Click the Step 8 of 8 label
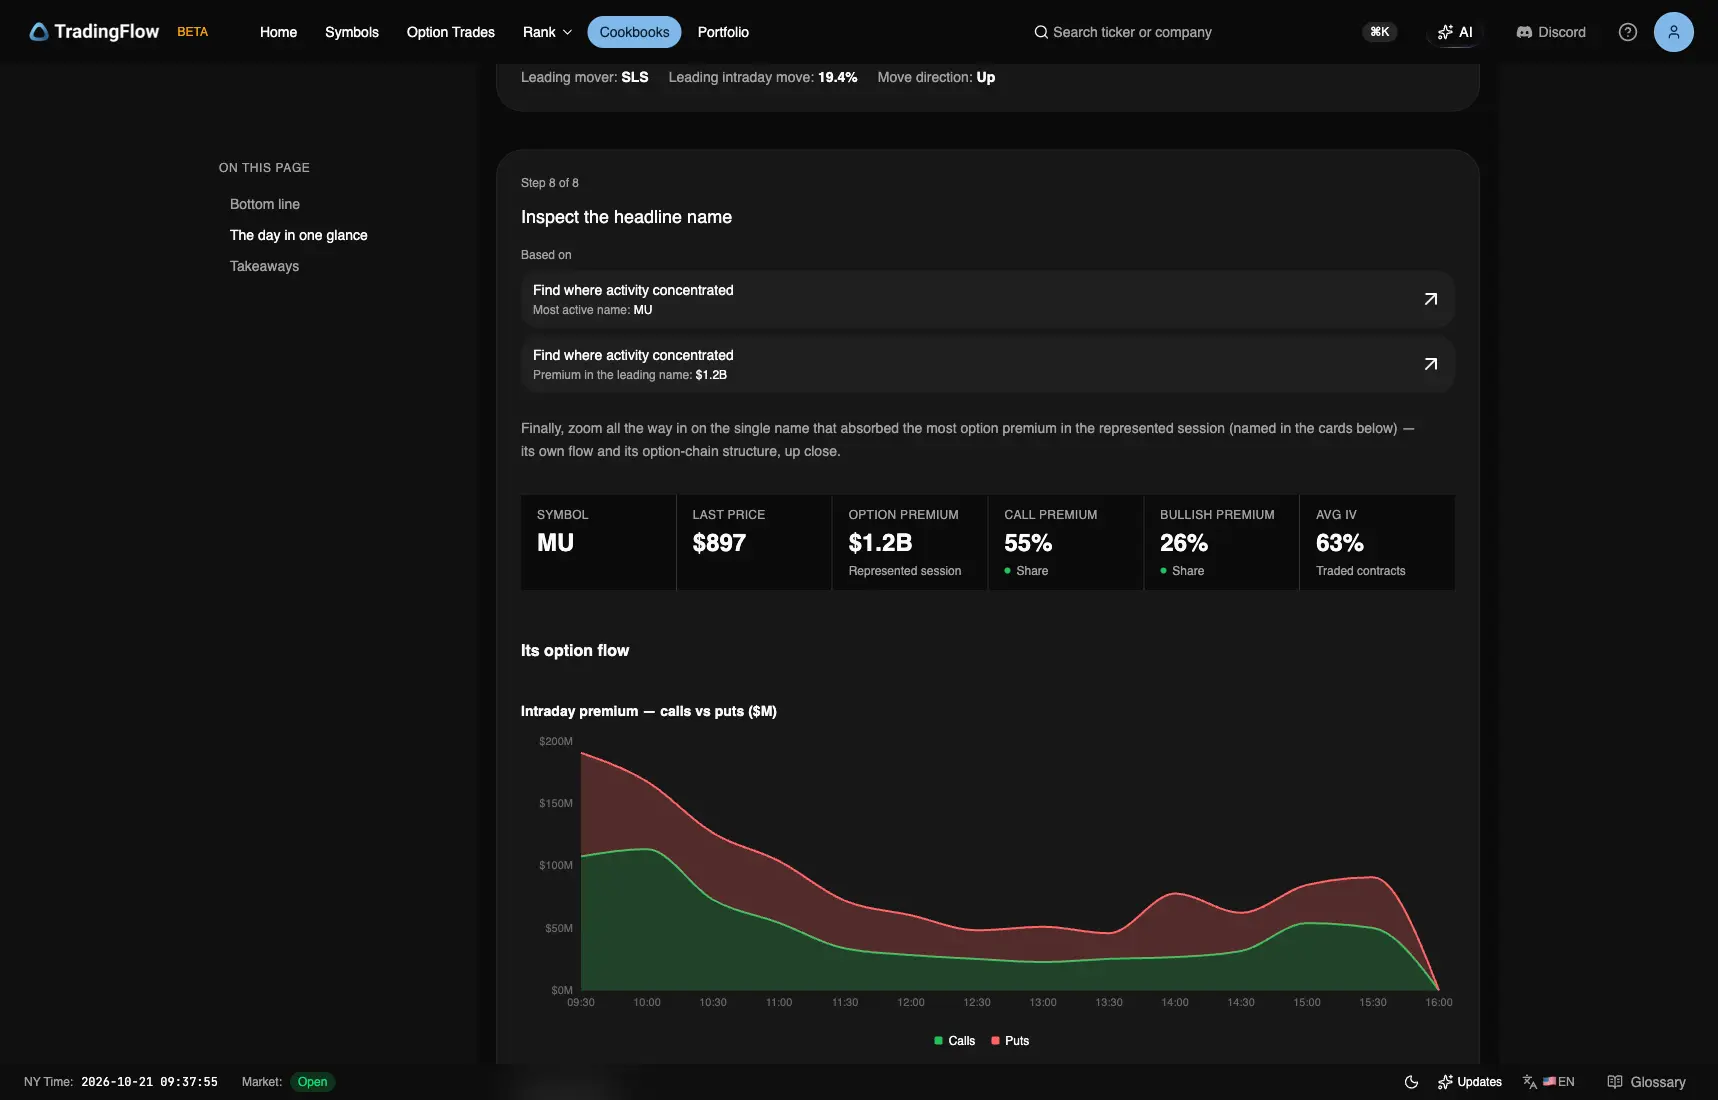Screen dimensions: 1718x1100 click(x=549, y=183)
